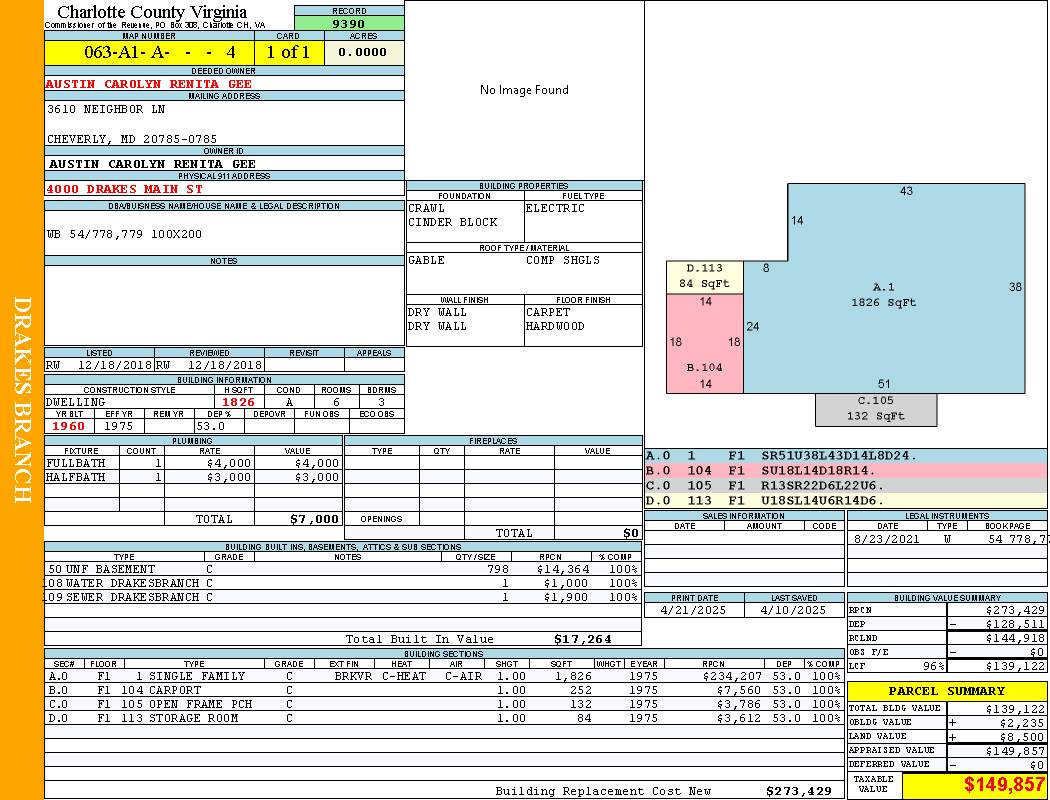The height and width of the screenshot is (800, 1050).
Task: Click plumbing total $7,000
Action: pos(315,519)
